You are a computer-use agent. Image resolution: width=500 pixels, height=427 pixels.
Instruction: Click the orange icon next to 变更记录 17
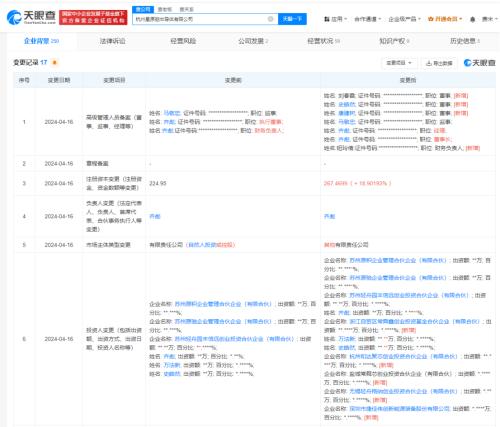pos(55,62)
